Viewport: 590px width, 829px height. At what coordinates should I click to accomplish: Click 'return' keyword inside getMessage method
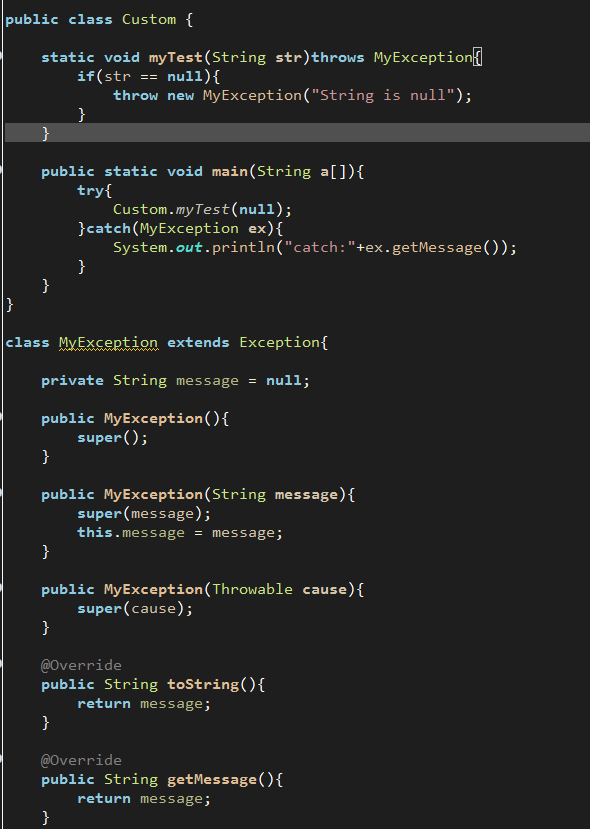(104, 798)
